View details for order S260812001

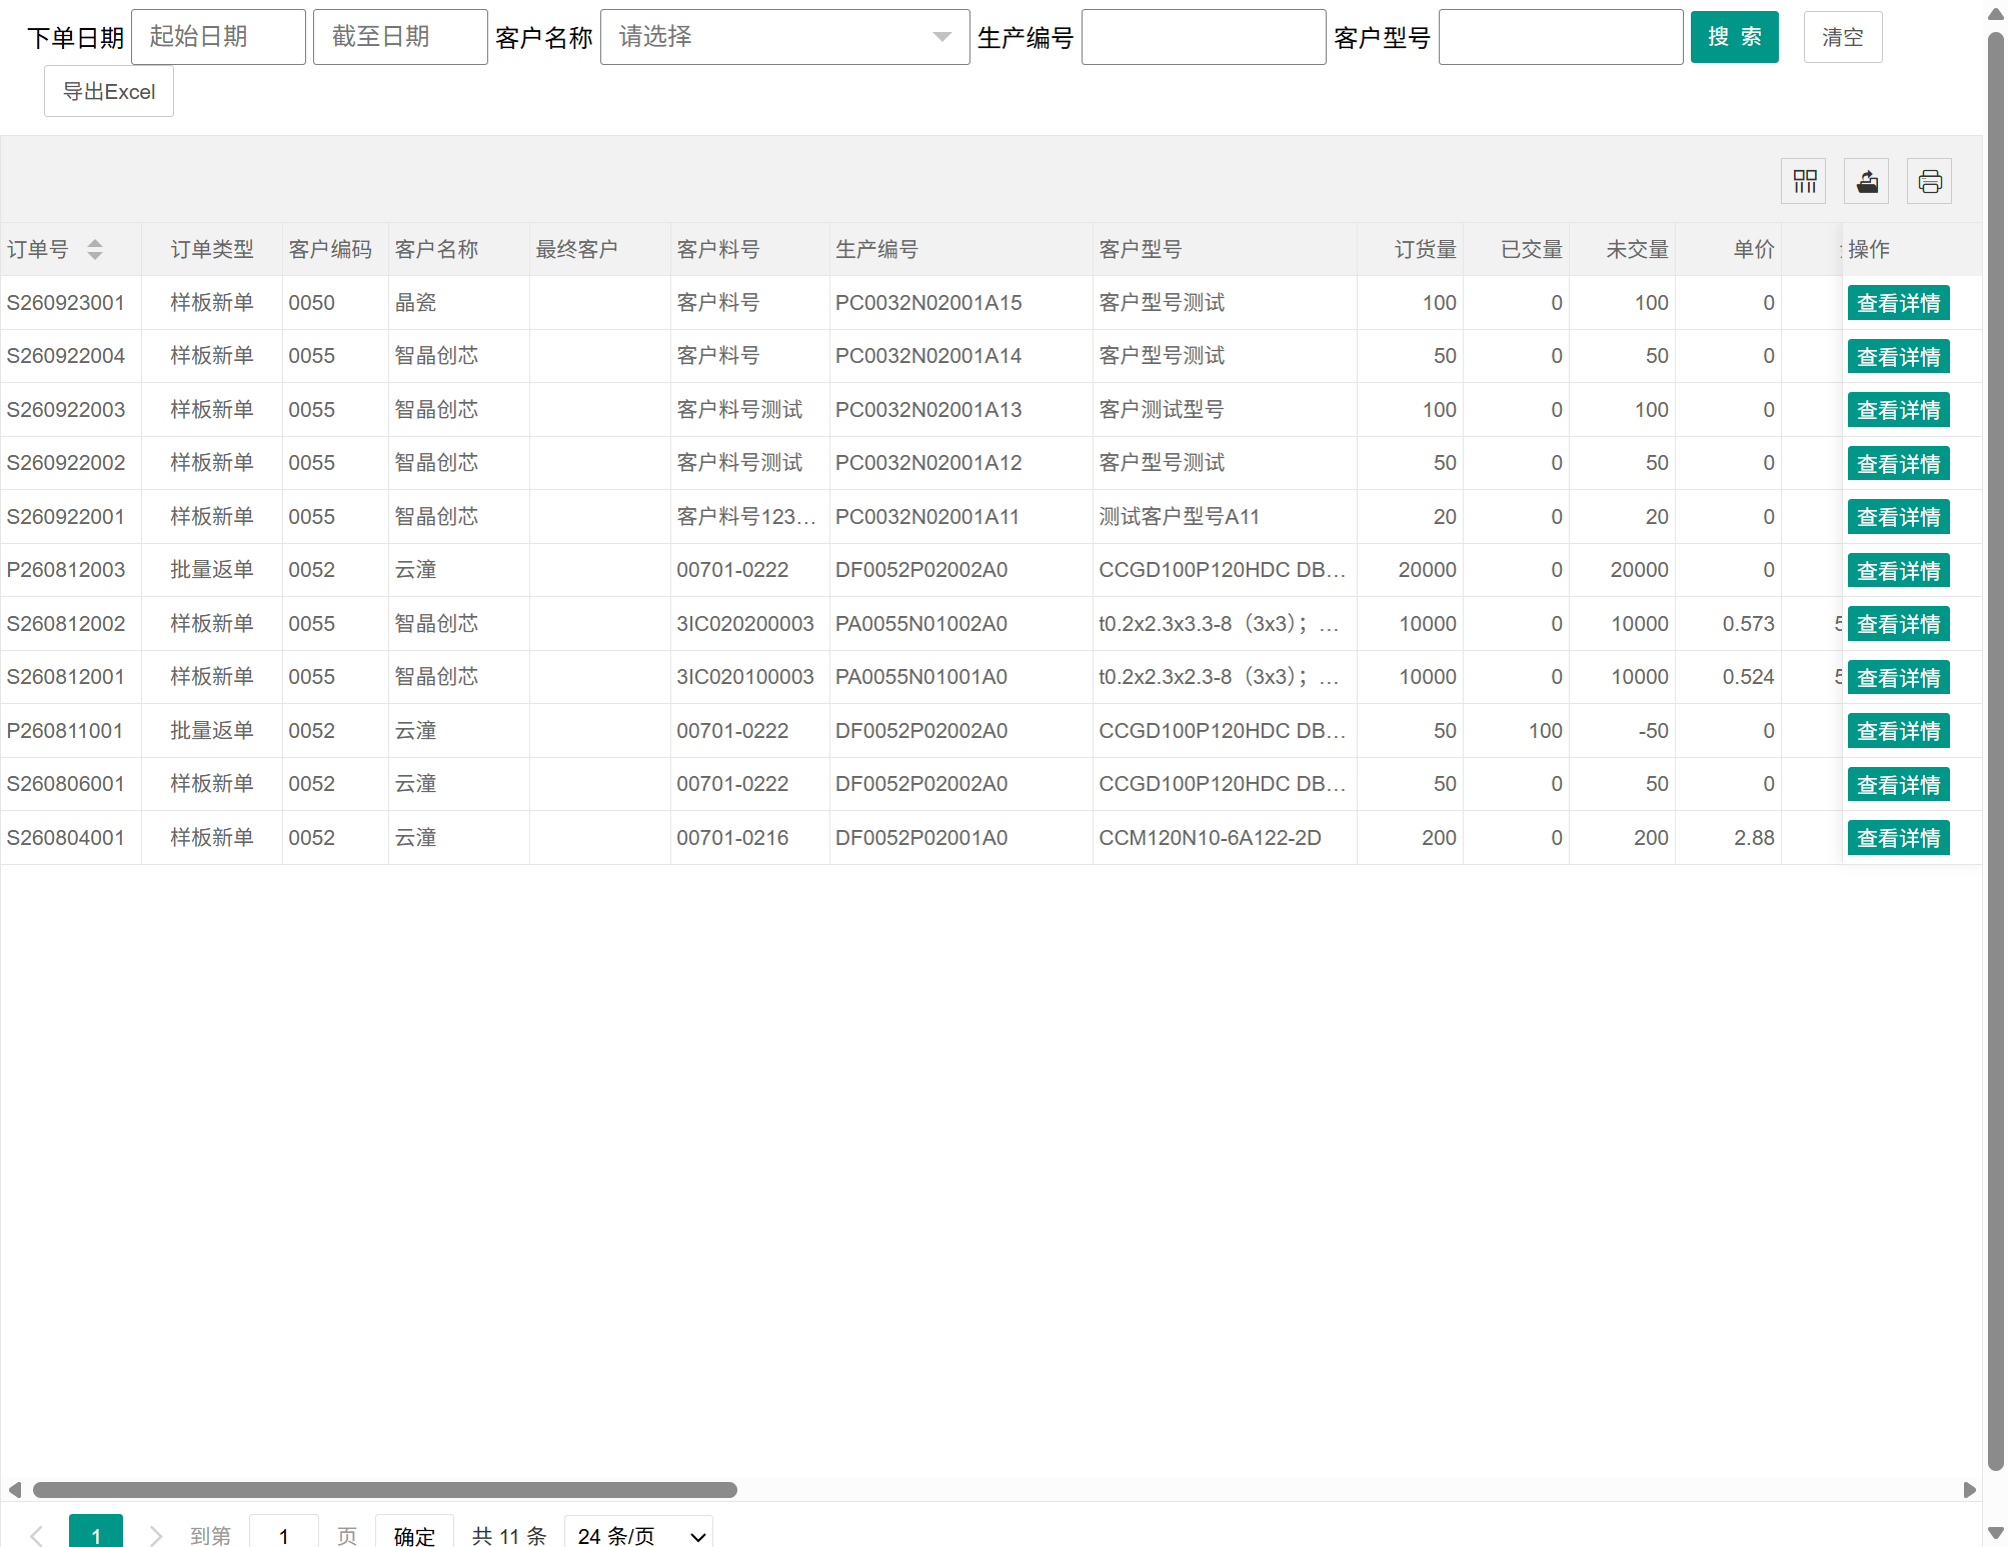(1898, 678)
